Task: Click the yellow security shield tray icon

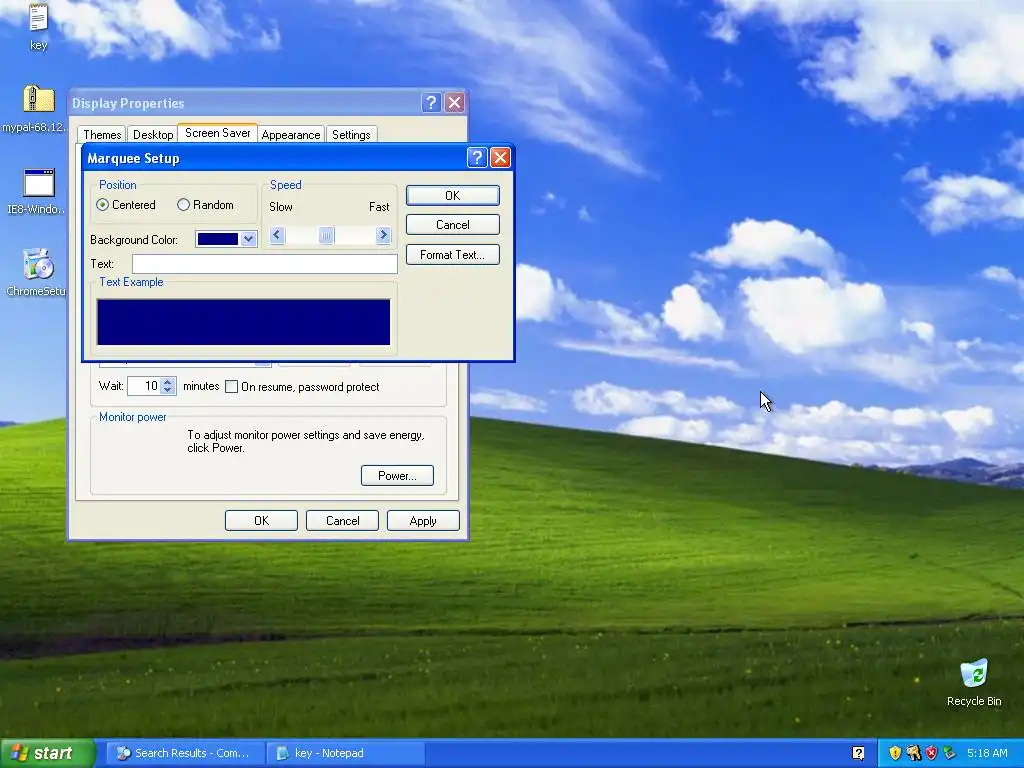Action: [x=895, y=753]
